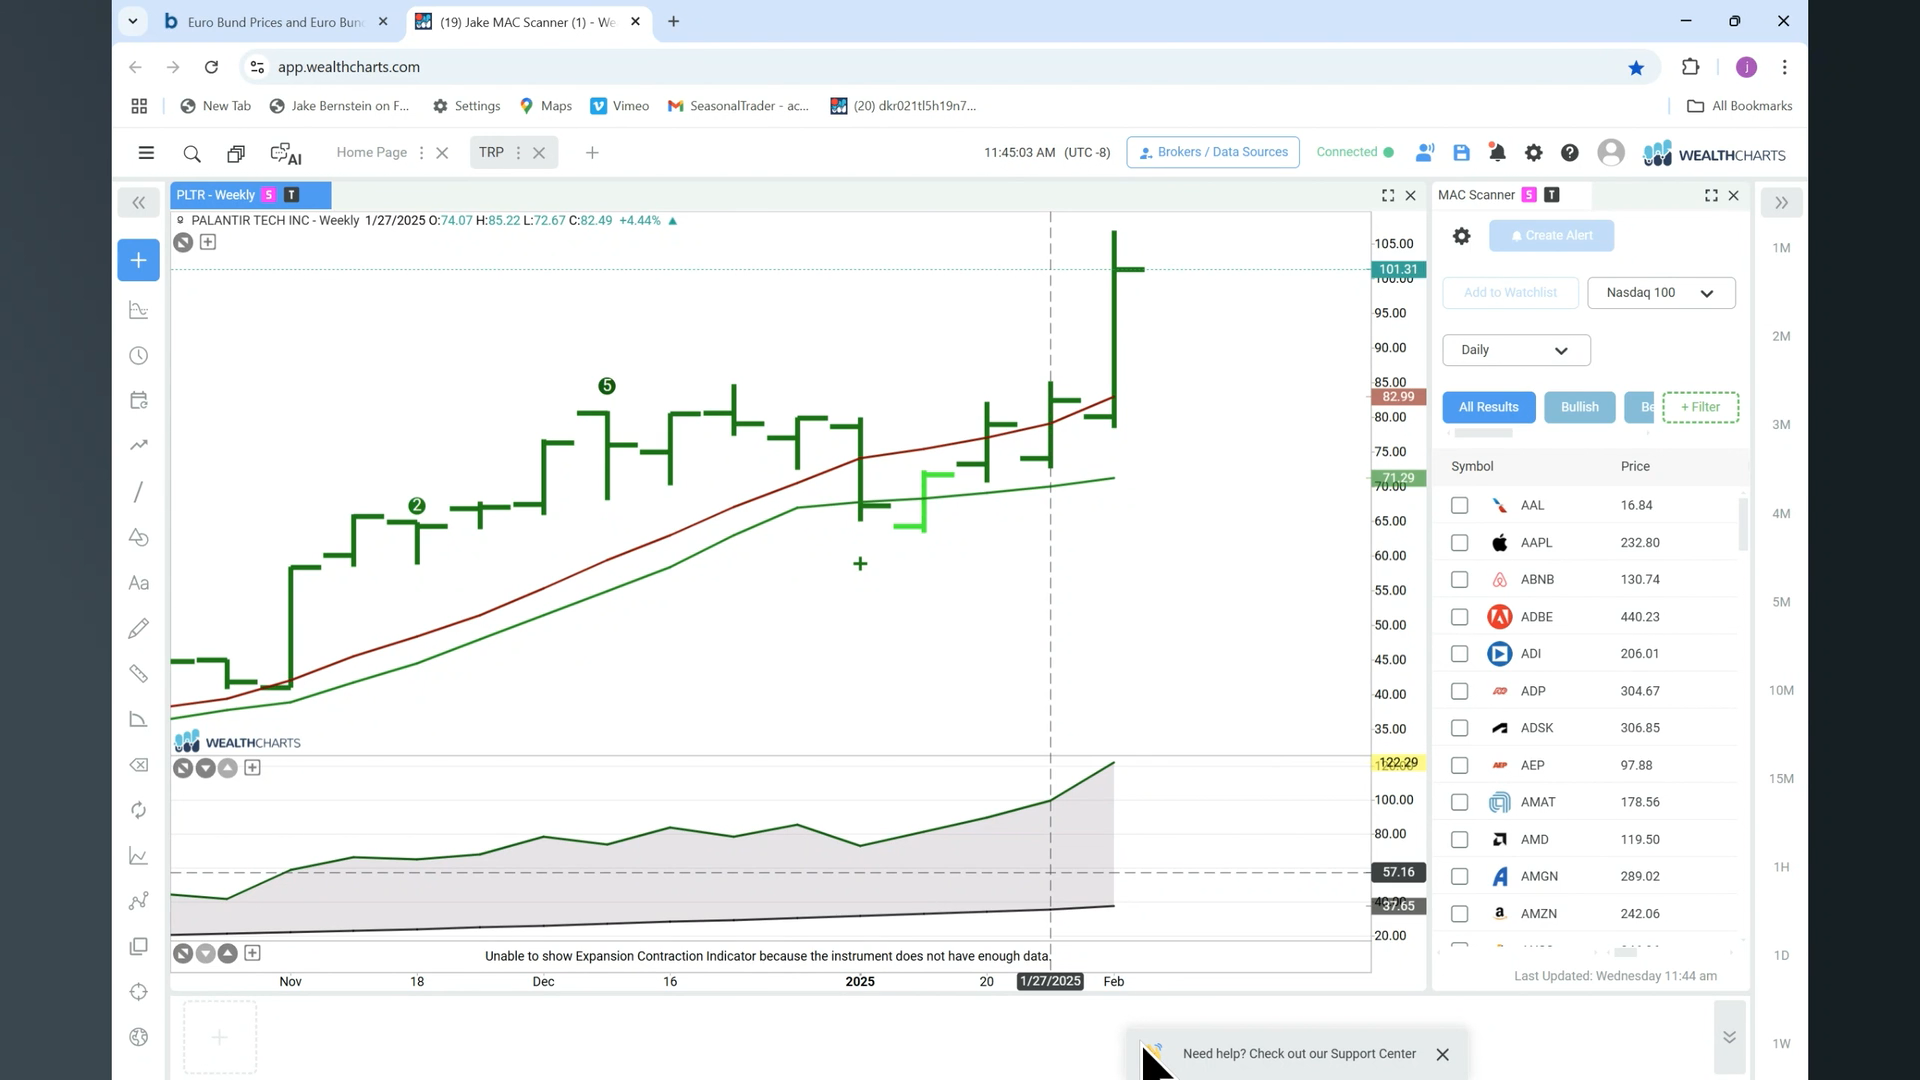1920x1080 pixels.
Task: Open the help question mark icon
Action: pos(1570,153)
